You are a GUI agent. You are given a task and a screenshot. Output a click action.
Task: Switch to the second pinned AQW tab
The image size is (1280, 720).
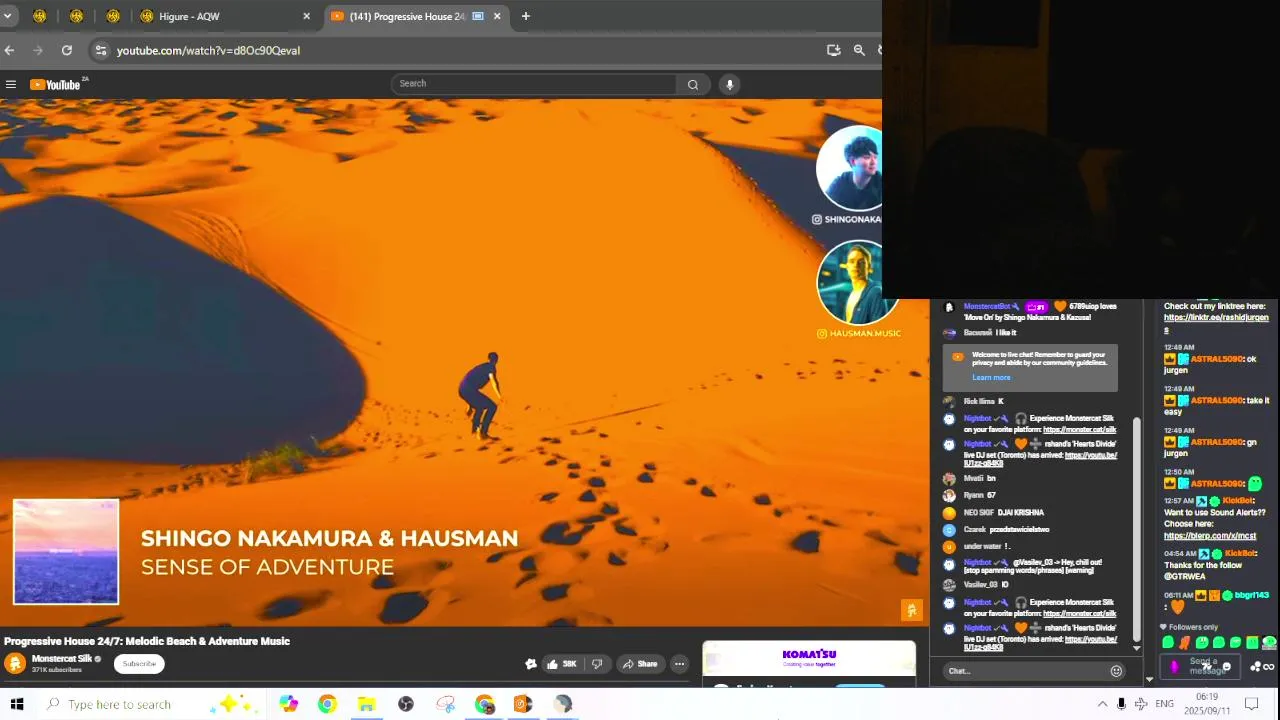pos(76,16)
